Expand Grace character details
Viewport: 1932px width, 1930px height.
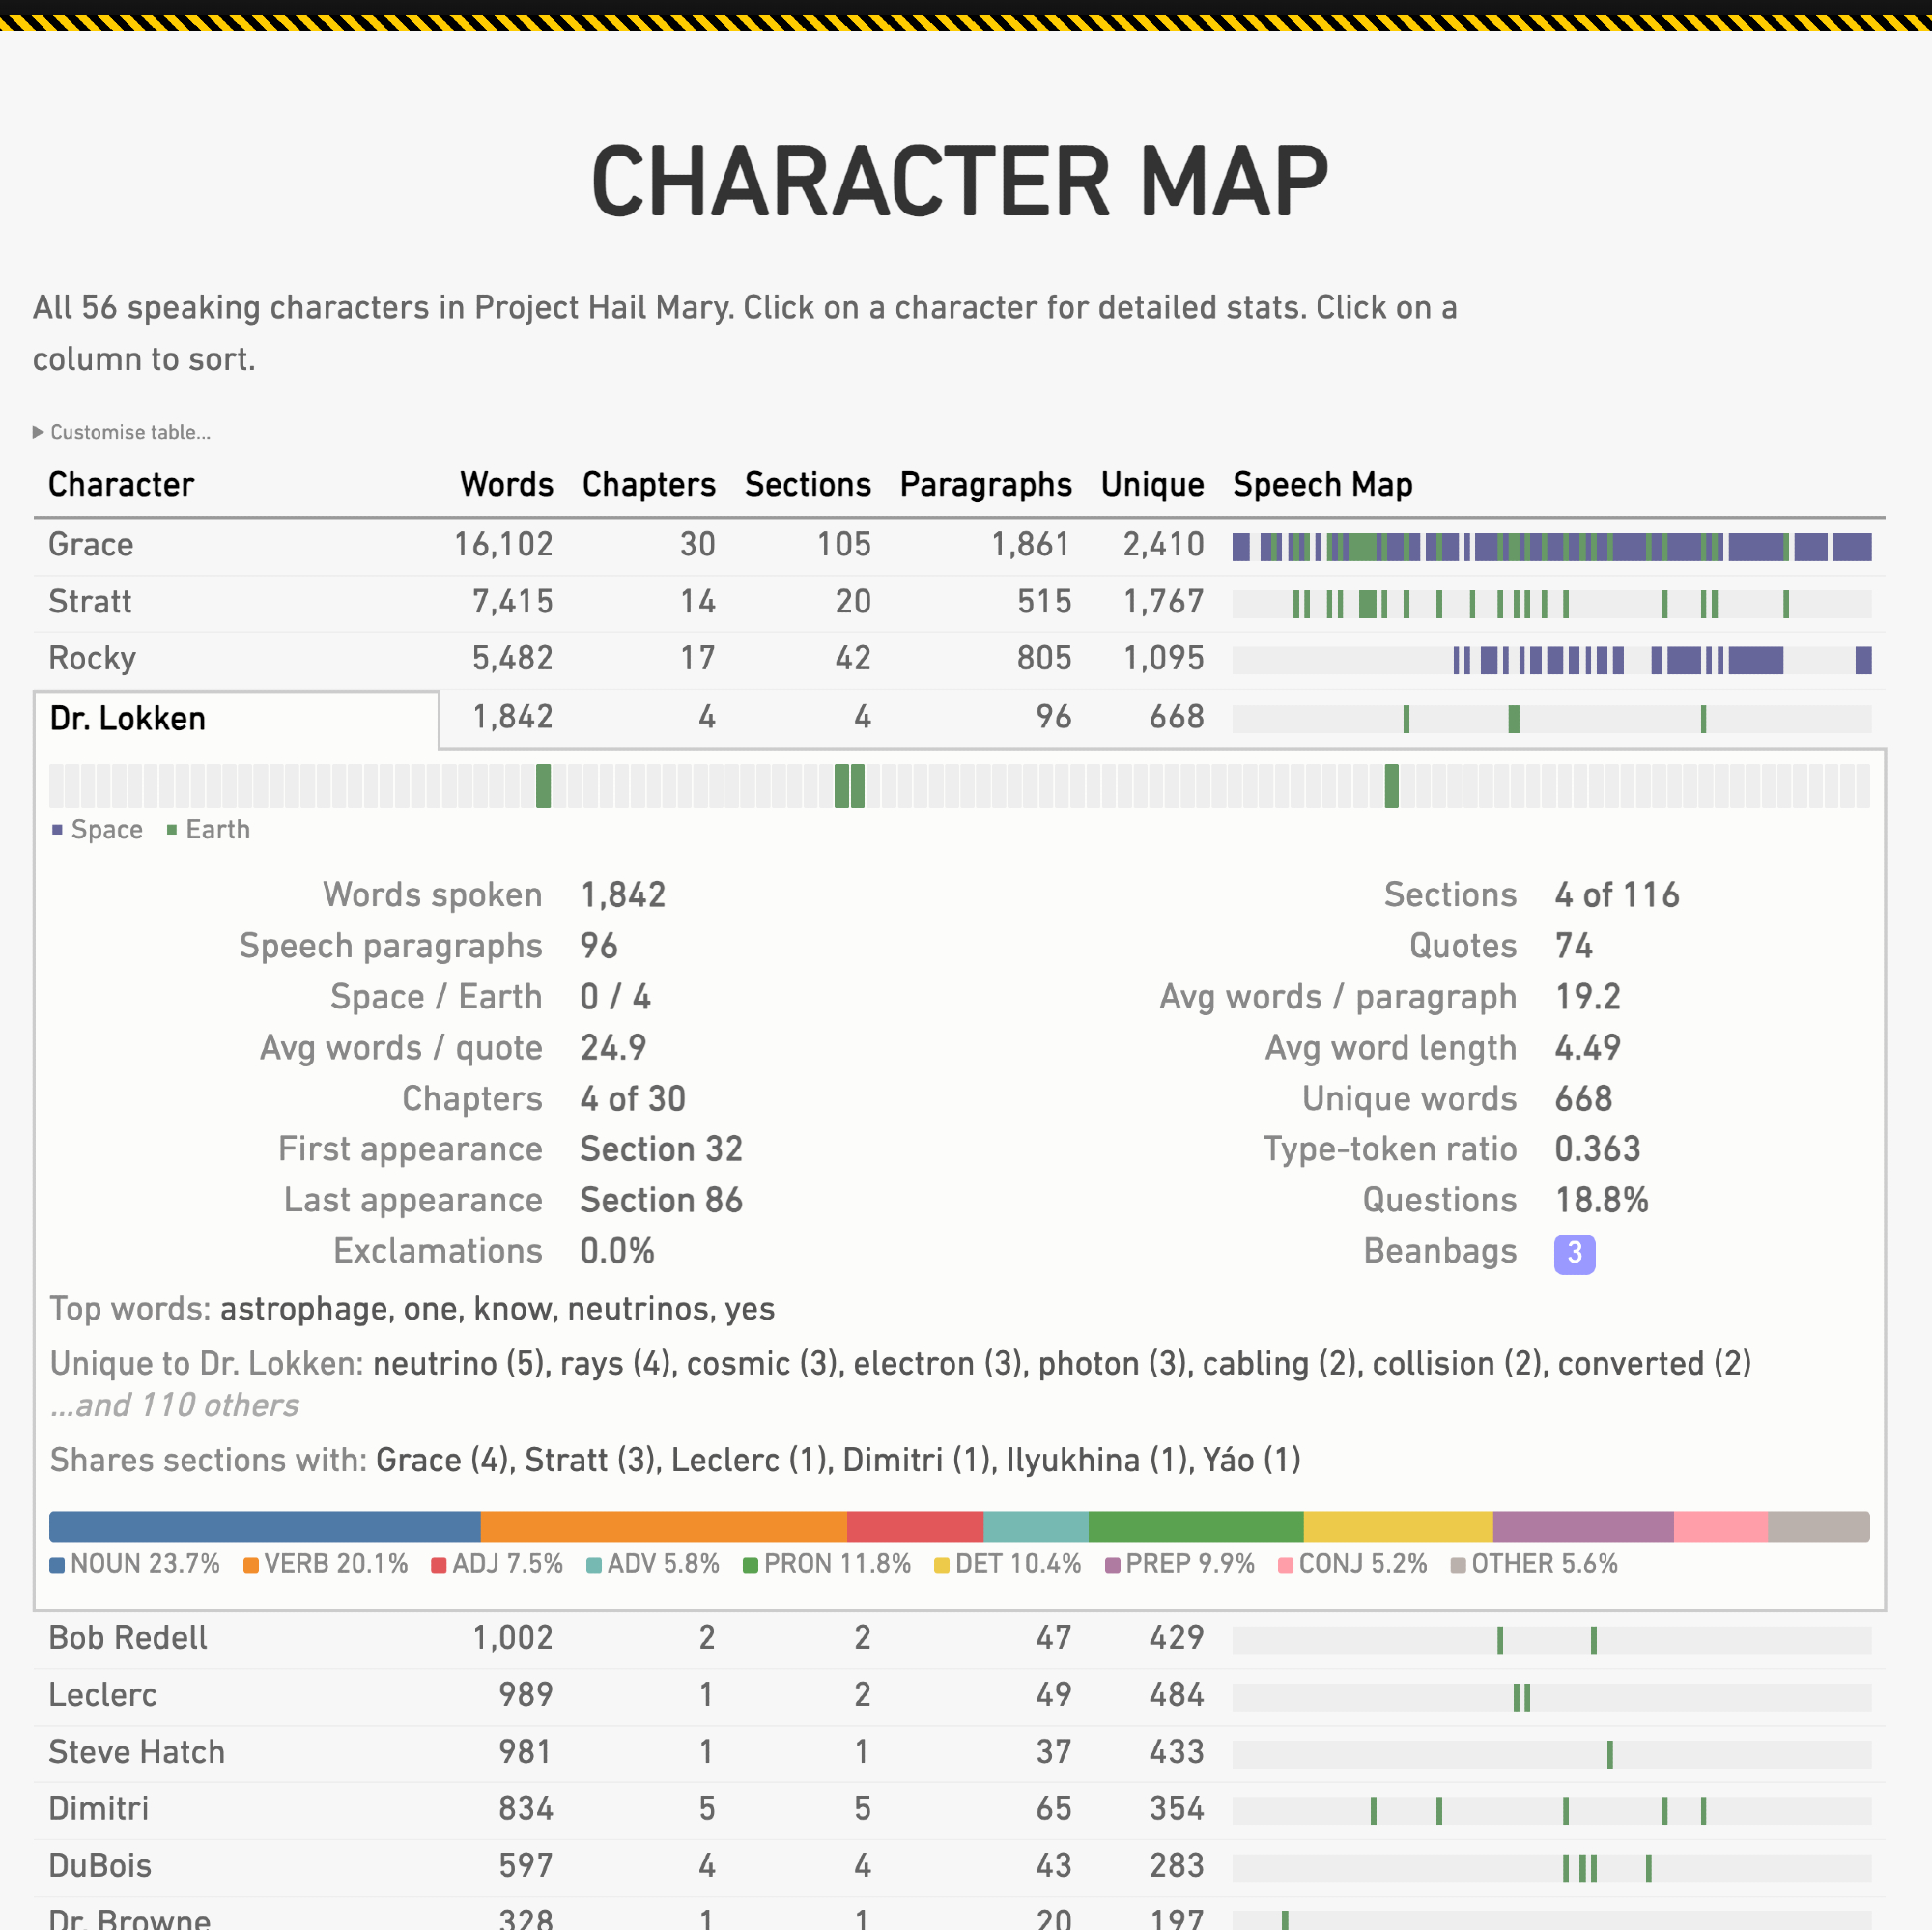[91, 545]
